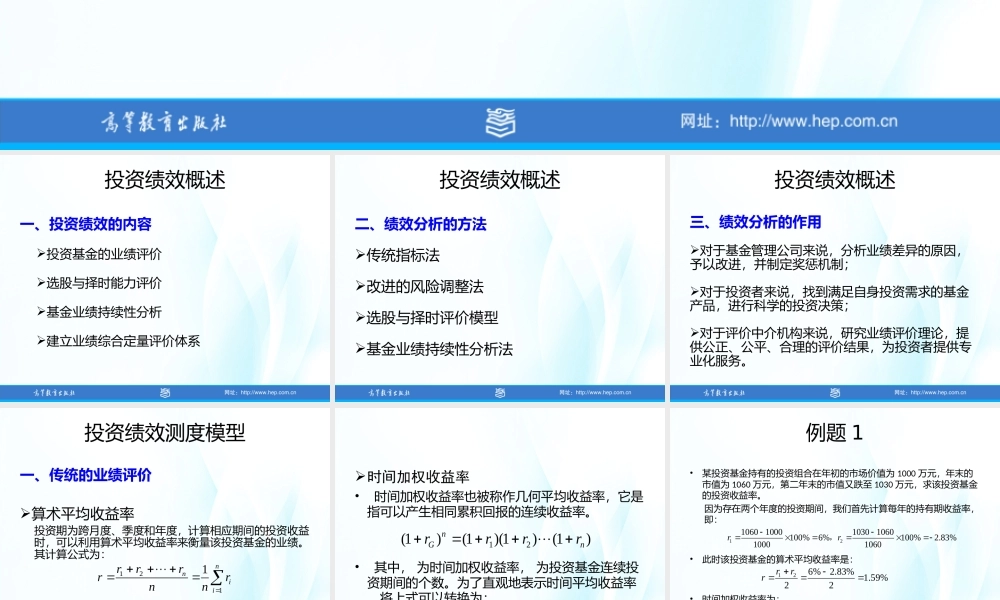Screen dimensions: 1000x600
Task: Open the 例题 1 slide title
Action: coord(833,432)
